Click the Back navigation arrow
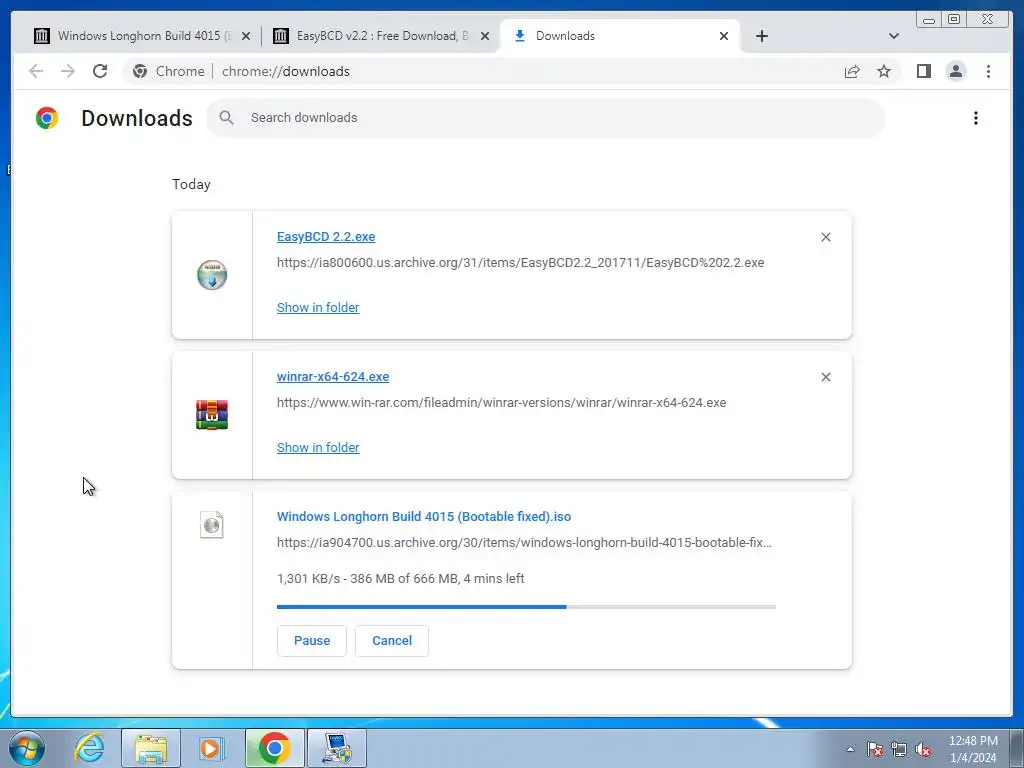Screen dimensions: 1024x768 tap(36, 71)
